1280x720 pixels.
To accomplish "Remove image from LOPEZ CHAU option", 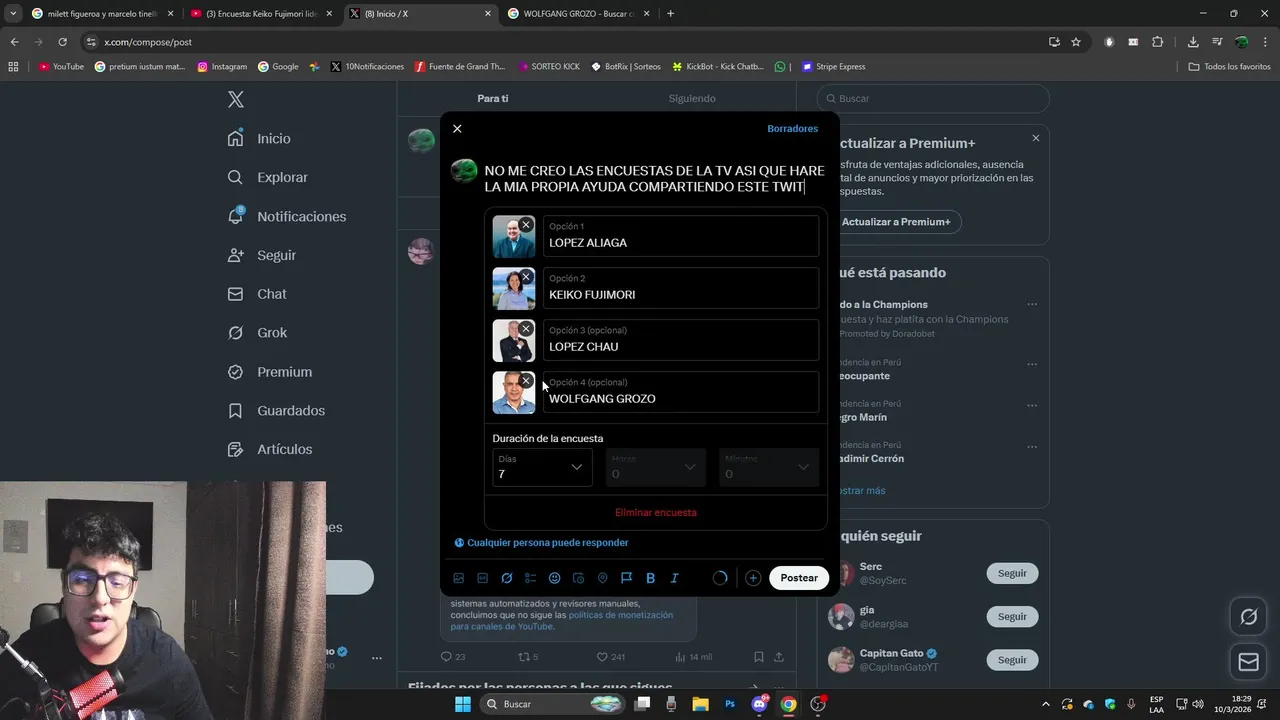I will coord(526,328).
